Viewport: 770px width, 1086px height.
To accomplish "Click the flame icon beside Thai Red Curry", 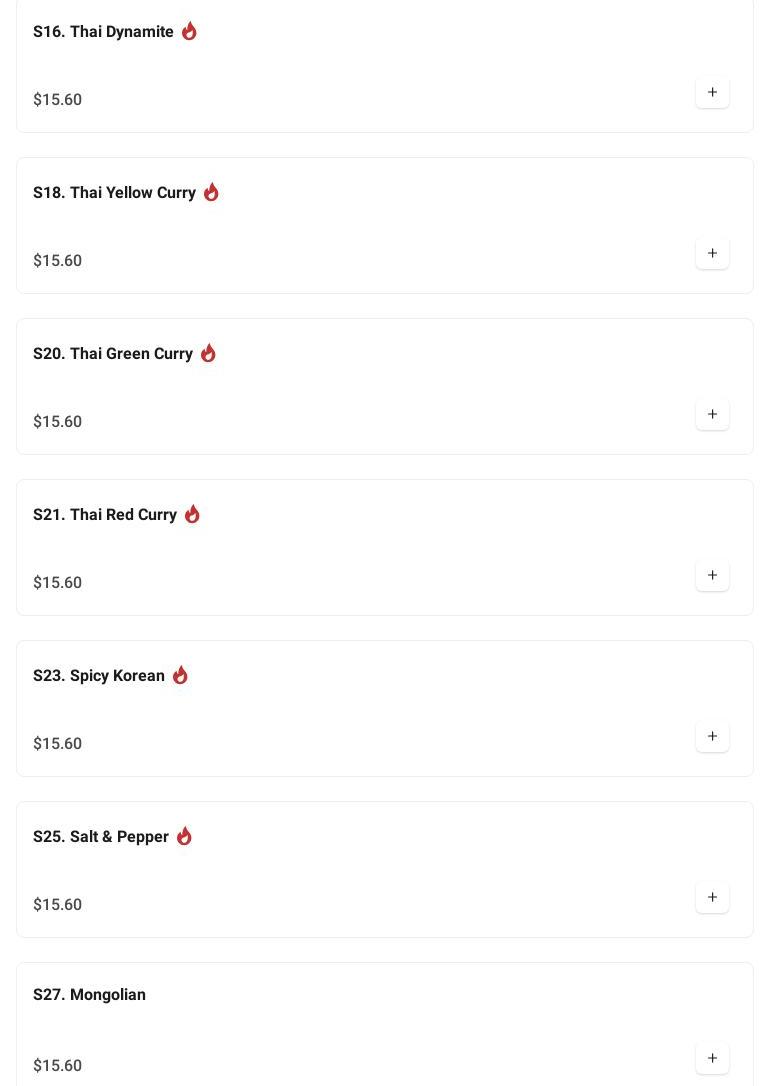I will [x=192, y=514].
